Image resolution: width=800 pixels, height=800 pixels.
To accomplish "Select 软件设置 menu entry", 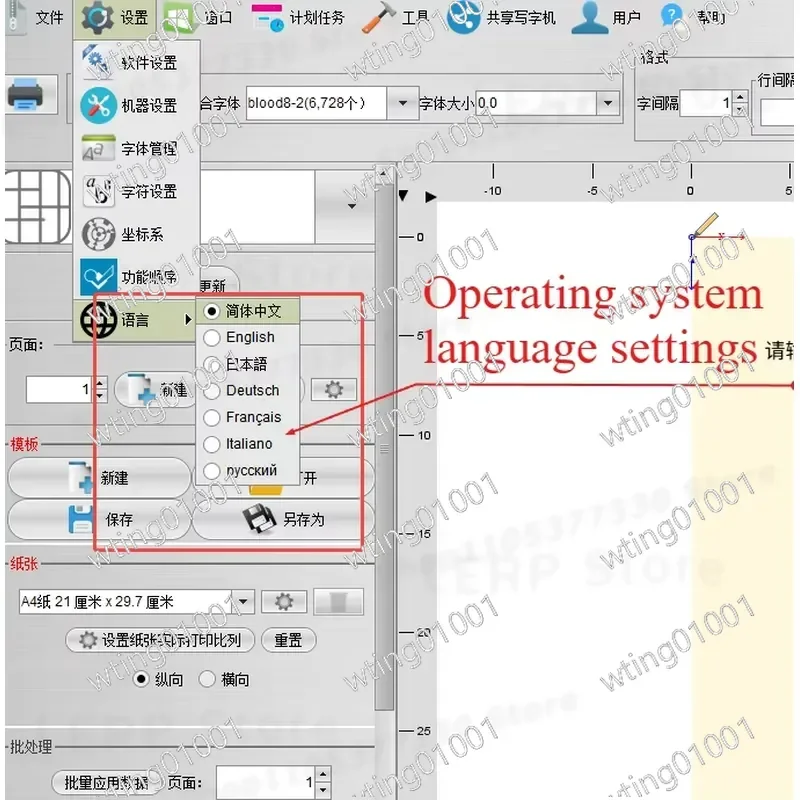I will [x=136, y=63].
